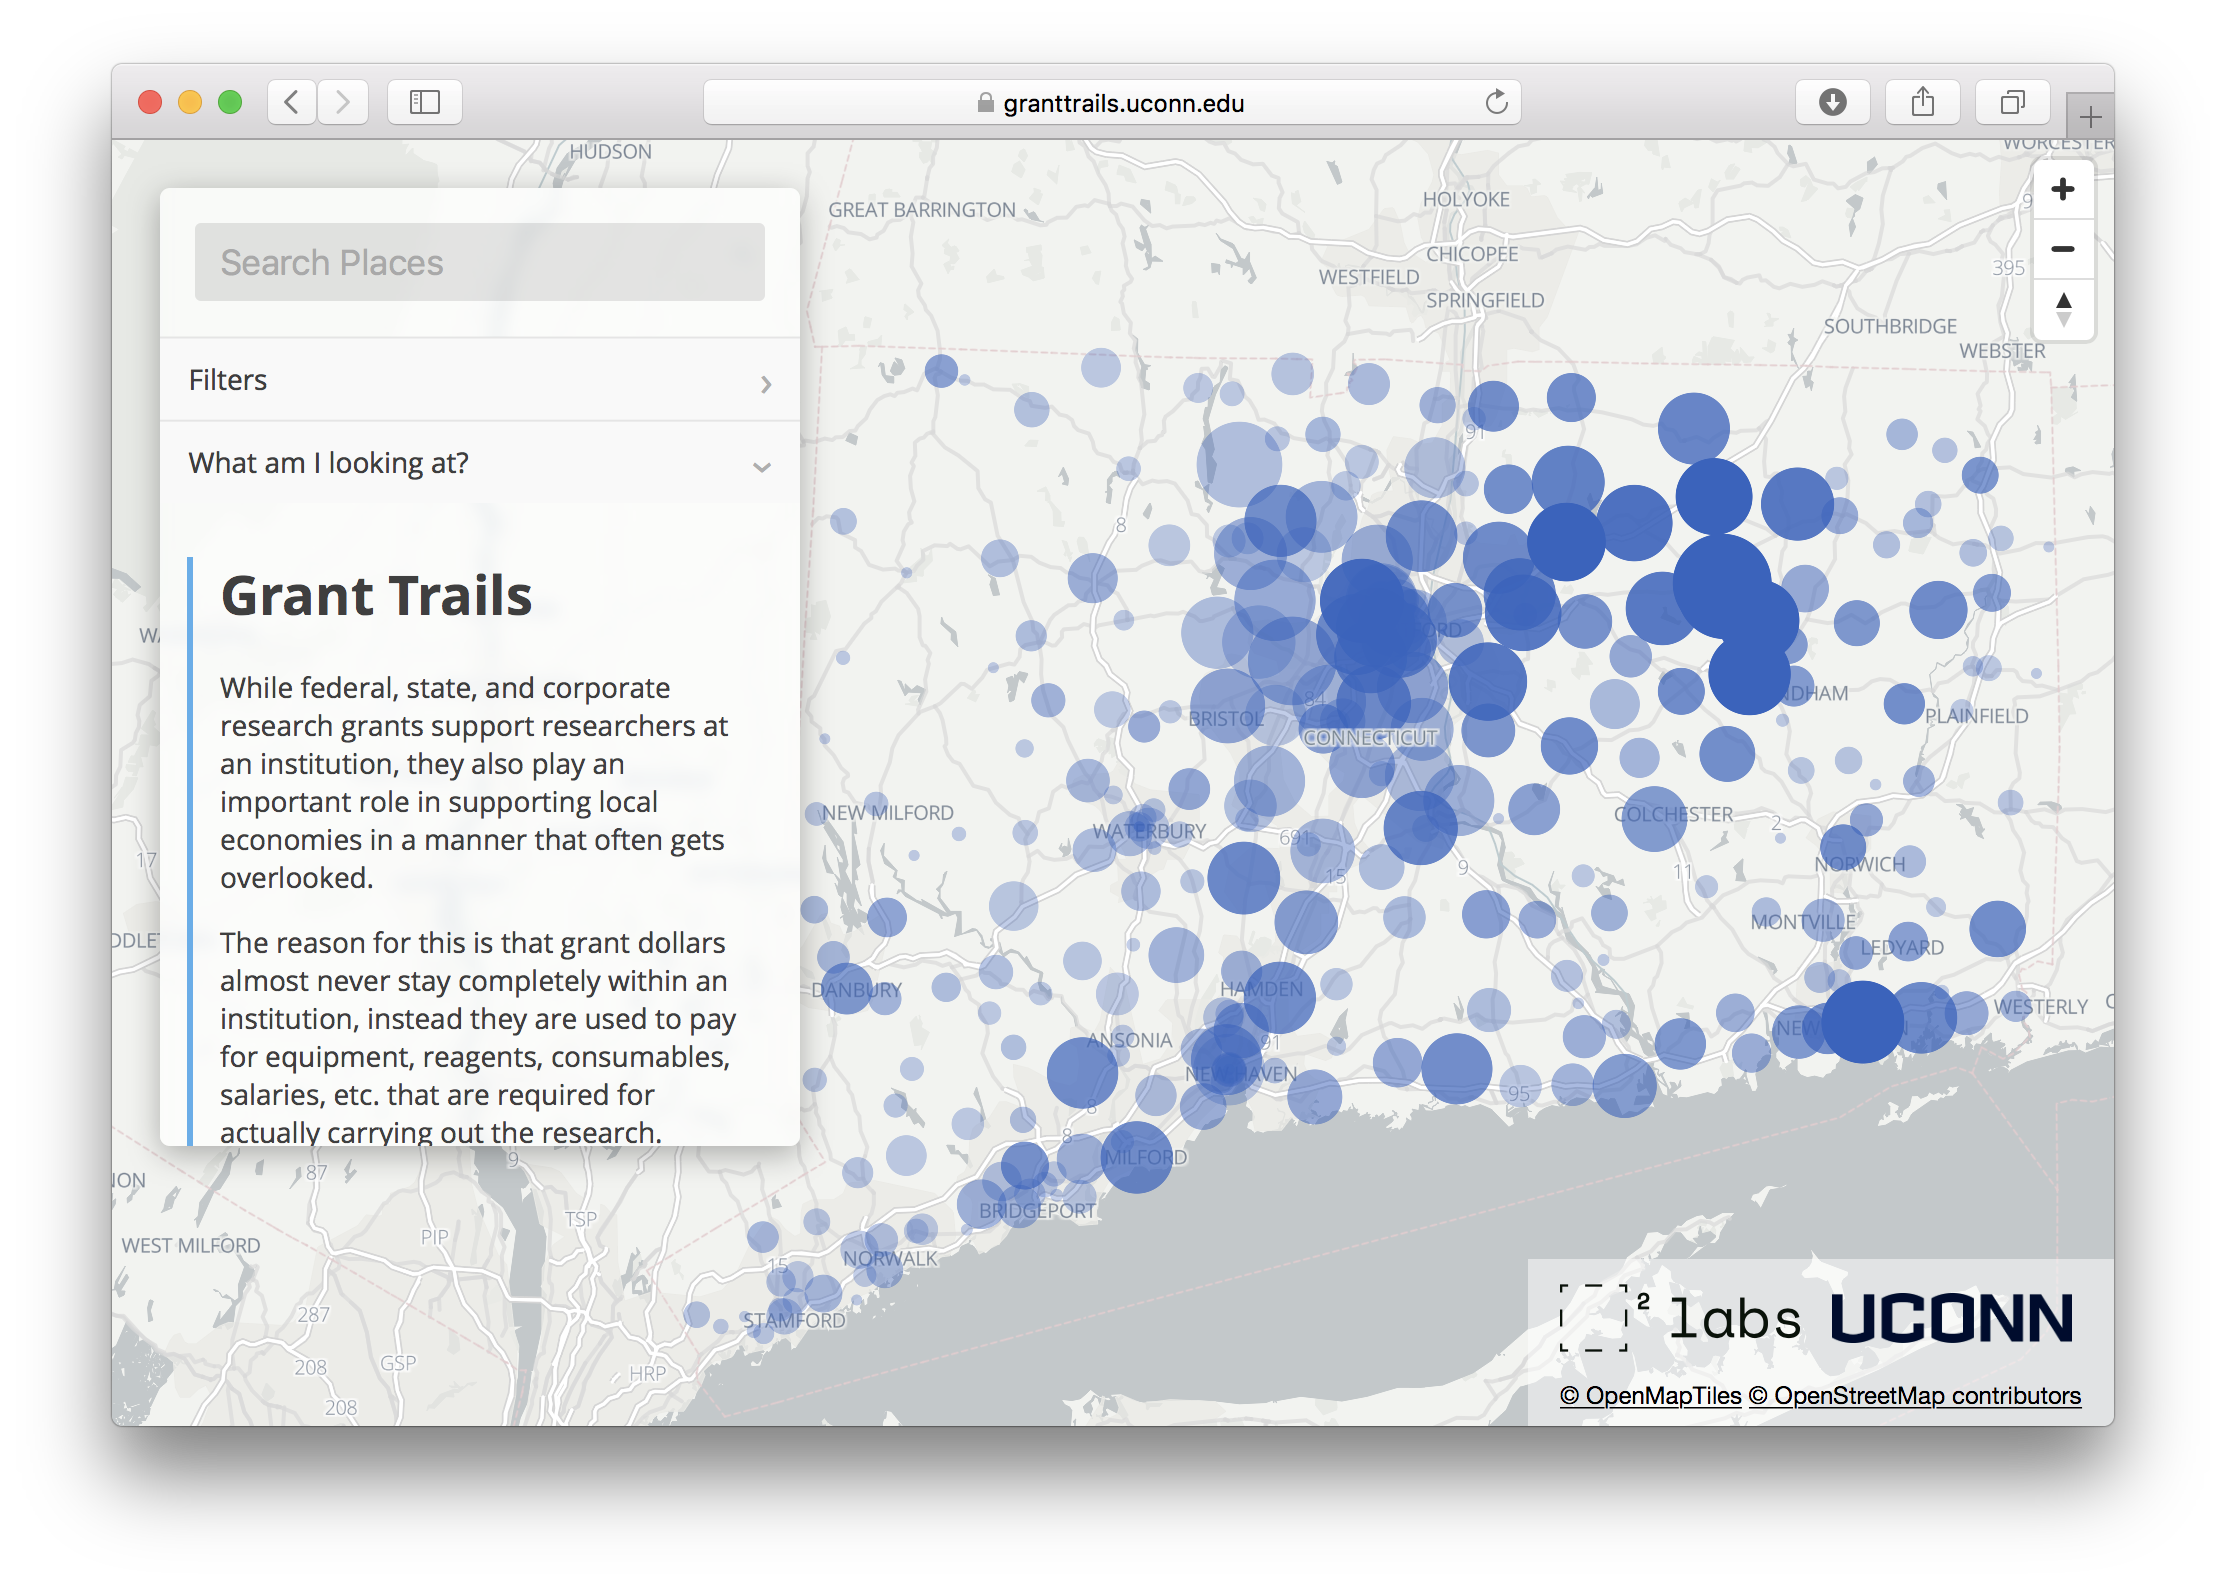Click the Safari back navigation arrow
This screenshot has height=1586, width=2226.
292,102
